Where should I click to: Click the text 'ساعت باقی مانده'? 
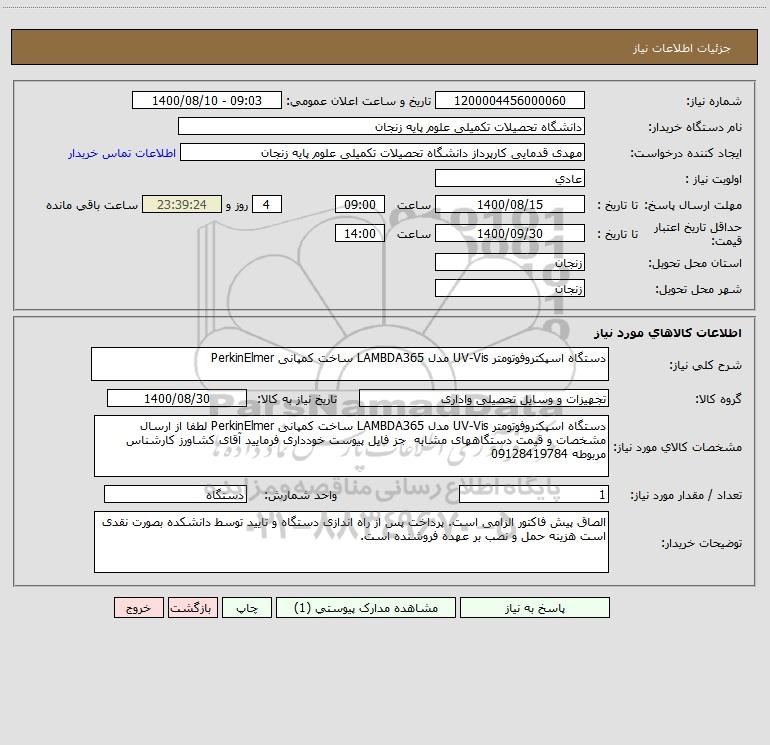pyautogui.click(x=92, y=205)
